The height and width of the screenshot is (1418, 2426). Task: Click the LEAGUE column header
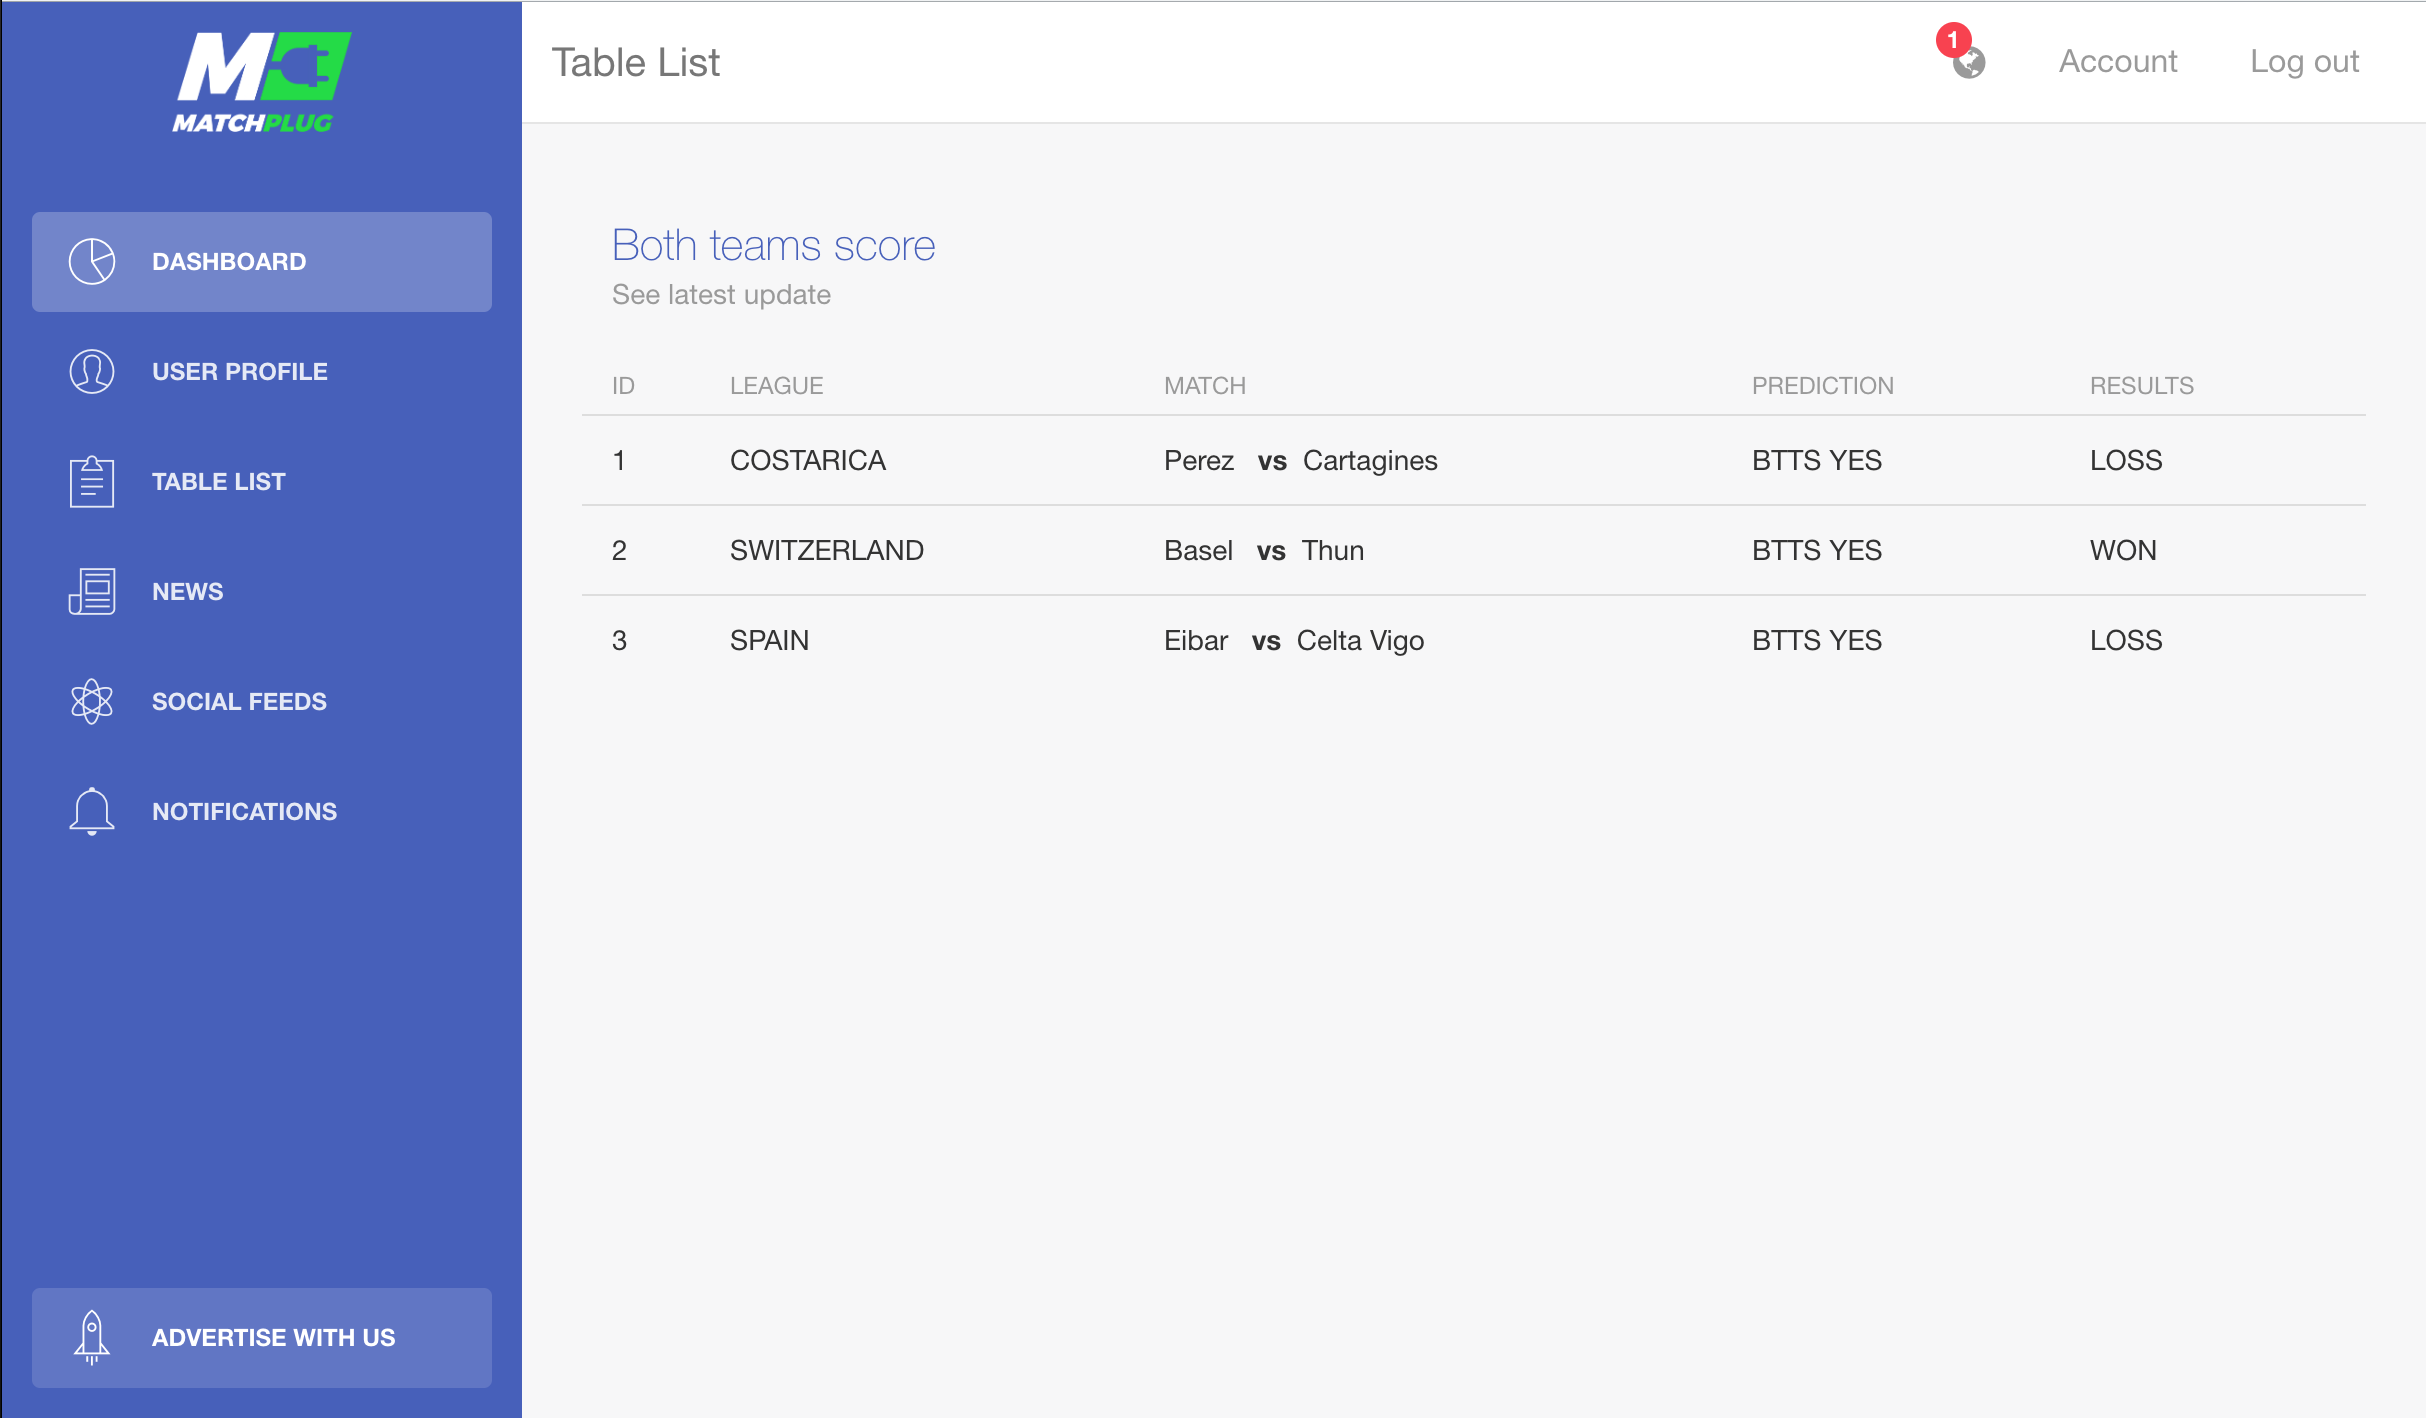[776, 385]
